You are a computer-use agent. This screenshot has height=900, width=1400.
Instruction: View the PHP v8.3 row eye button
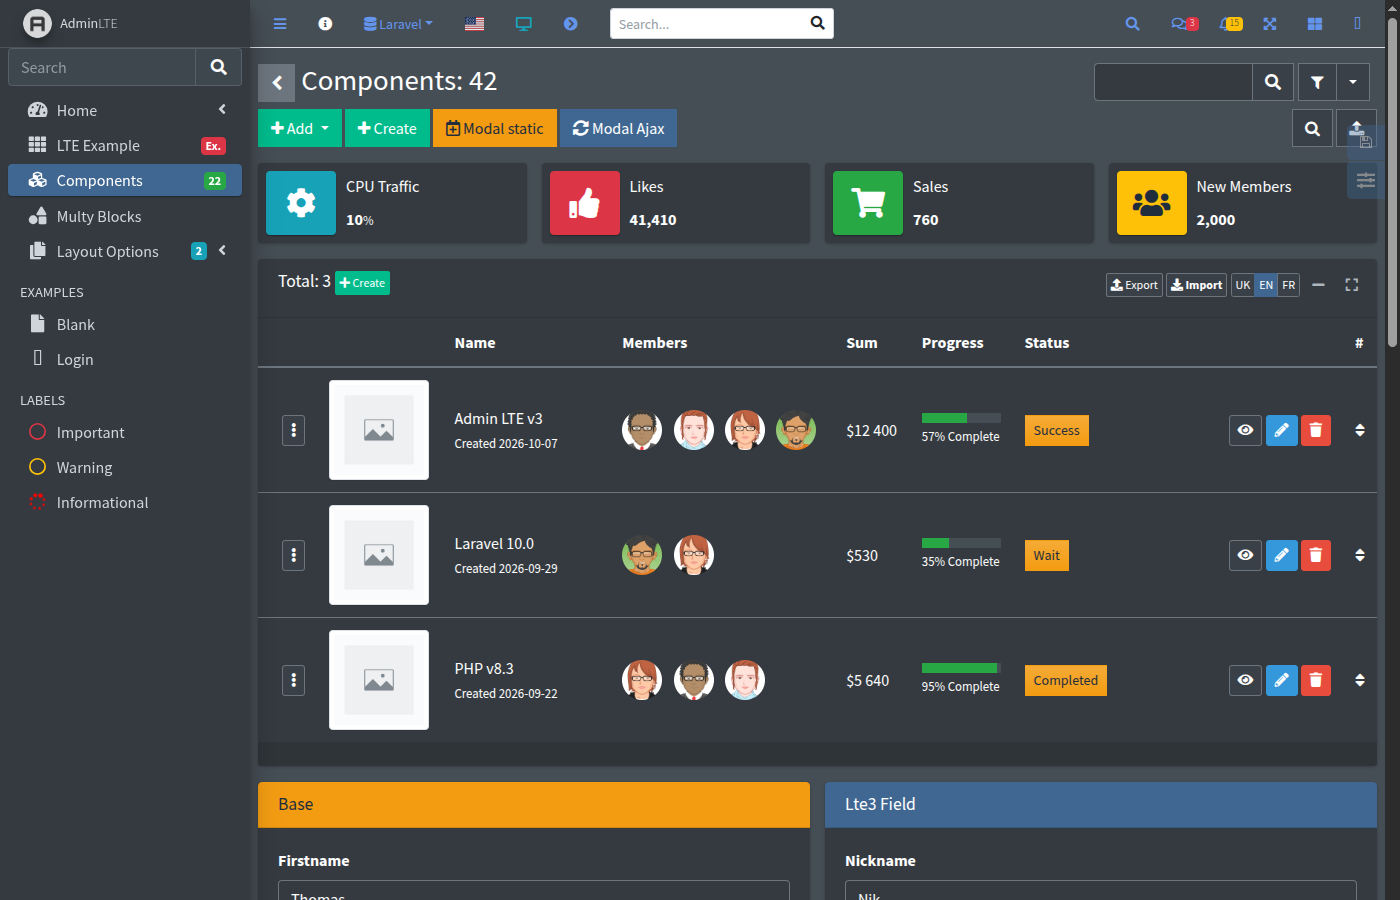coord(1245,680)
